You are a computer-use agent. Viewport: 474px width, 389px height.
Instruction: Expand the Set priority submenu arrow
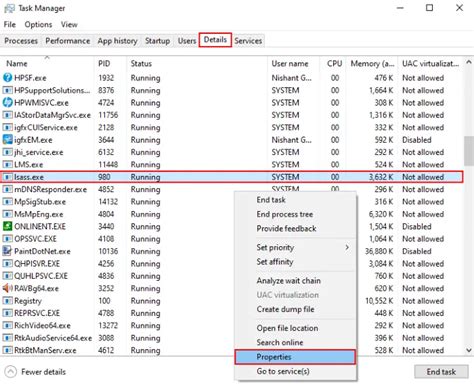click(x=347, y=247)
